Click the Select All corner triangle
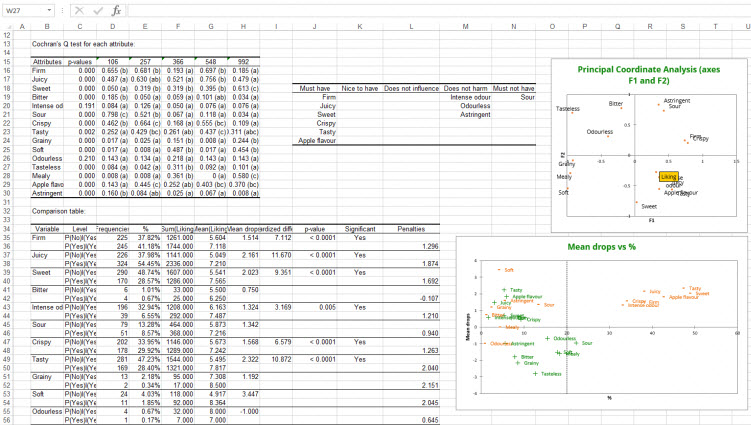 (8, 25)
